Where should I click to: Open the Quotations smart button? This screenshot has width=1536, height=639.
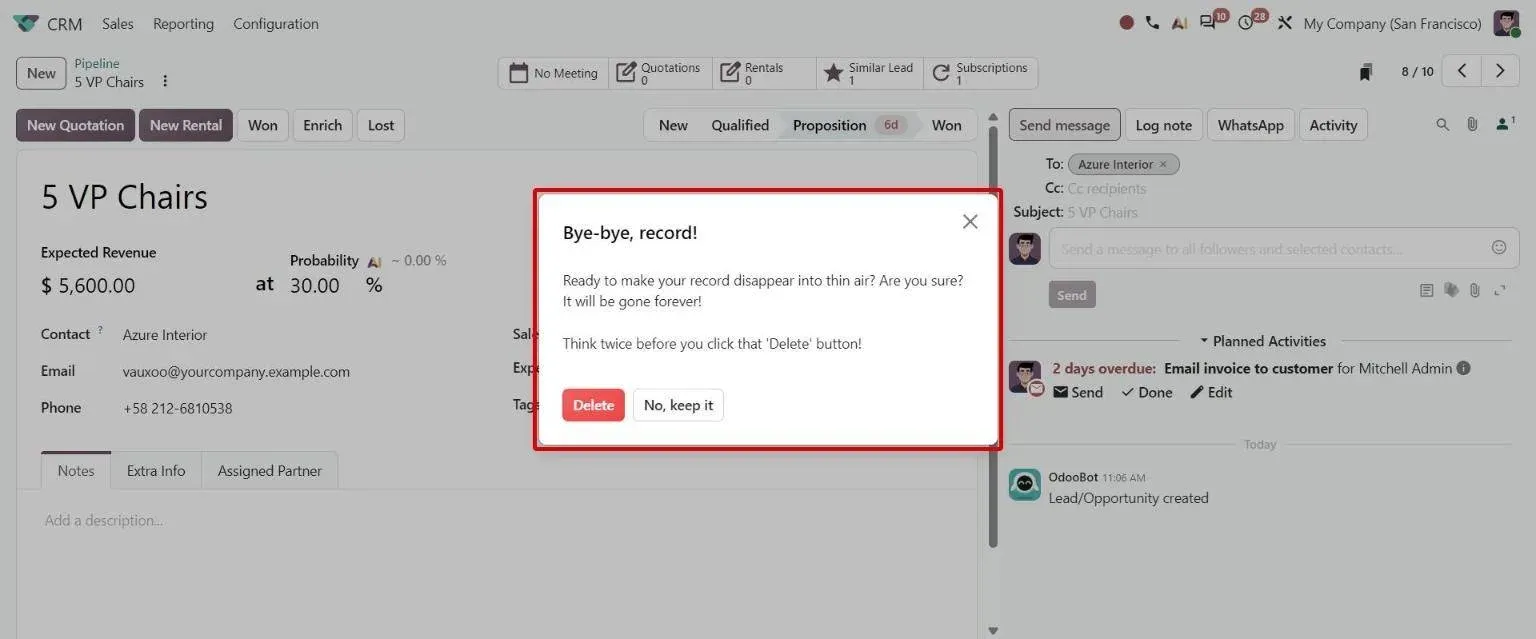660,73
